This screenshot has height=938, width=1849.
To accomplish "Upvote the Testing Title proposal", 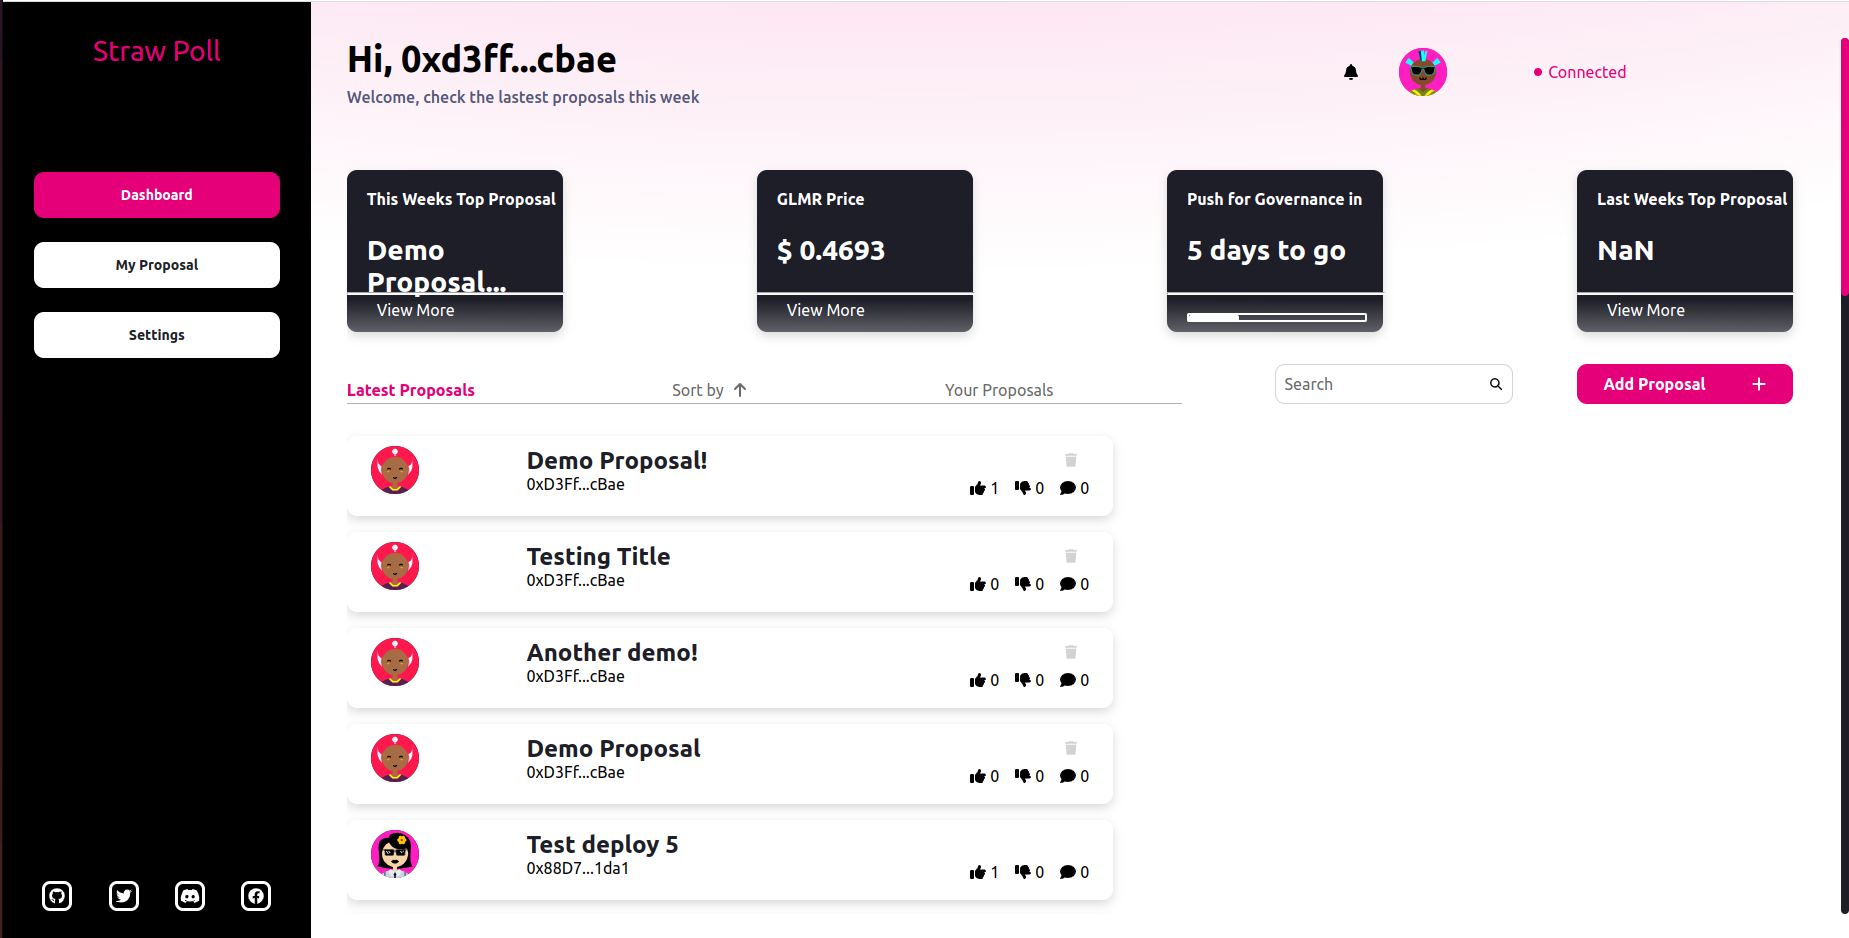I will click(x=979, y=583).
